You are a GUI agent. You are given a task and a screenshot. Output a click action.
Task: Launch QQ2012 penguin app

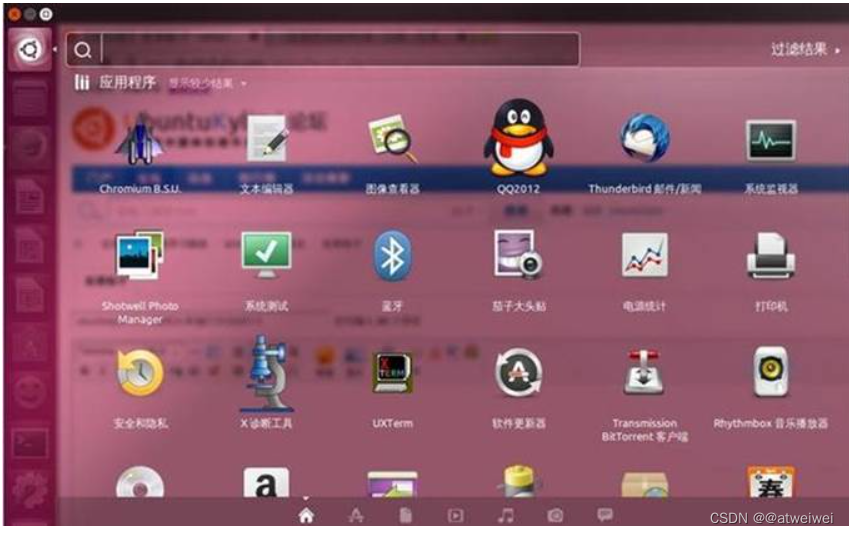518,138
